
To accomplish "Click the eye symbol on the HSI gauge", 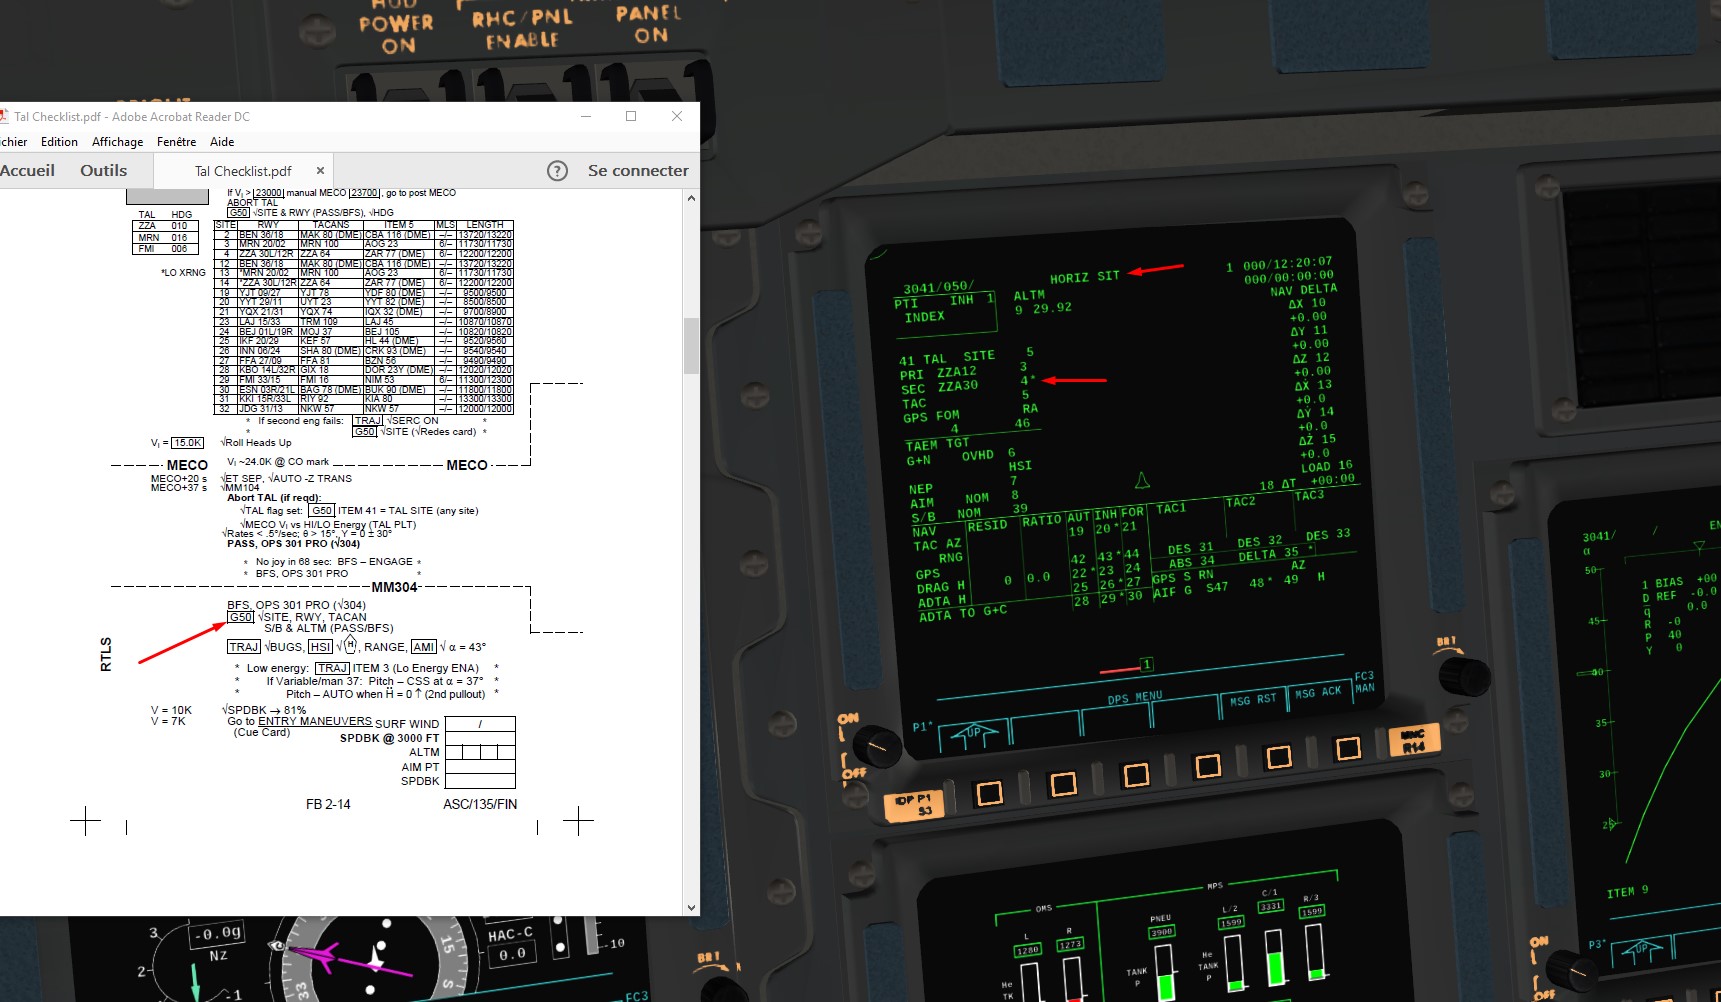I will tap(277, 945).
